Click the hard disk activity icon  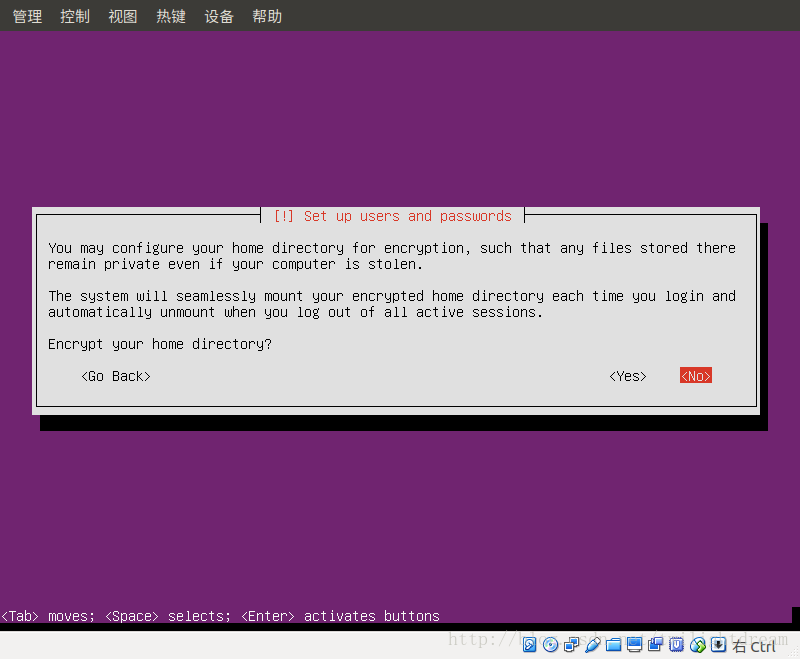coord(530,644)
